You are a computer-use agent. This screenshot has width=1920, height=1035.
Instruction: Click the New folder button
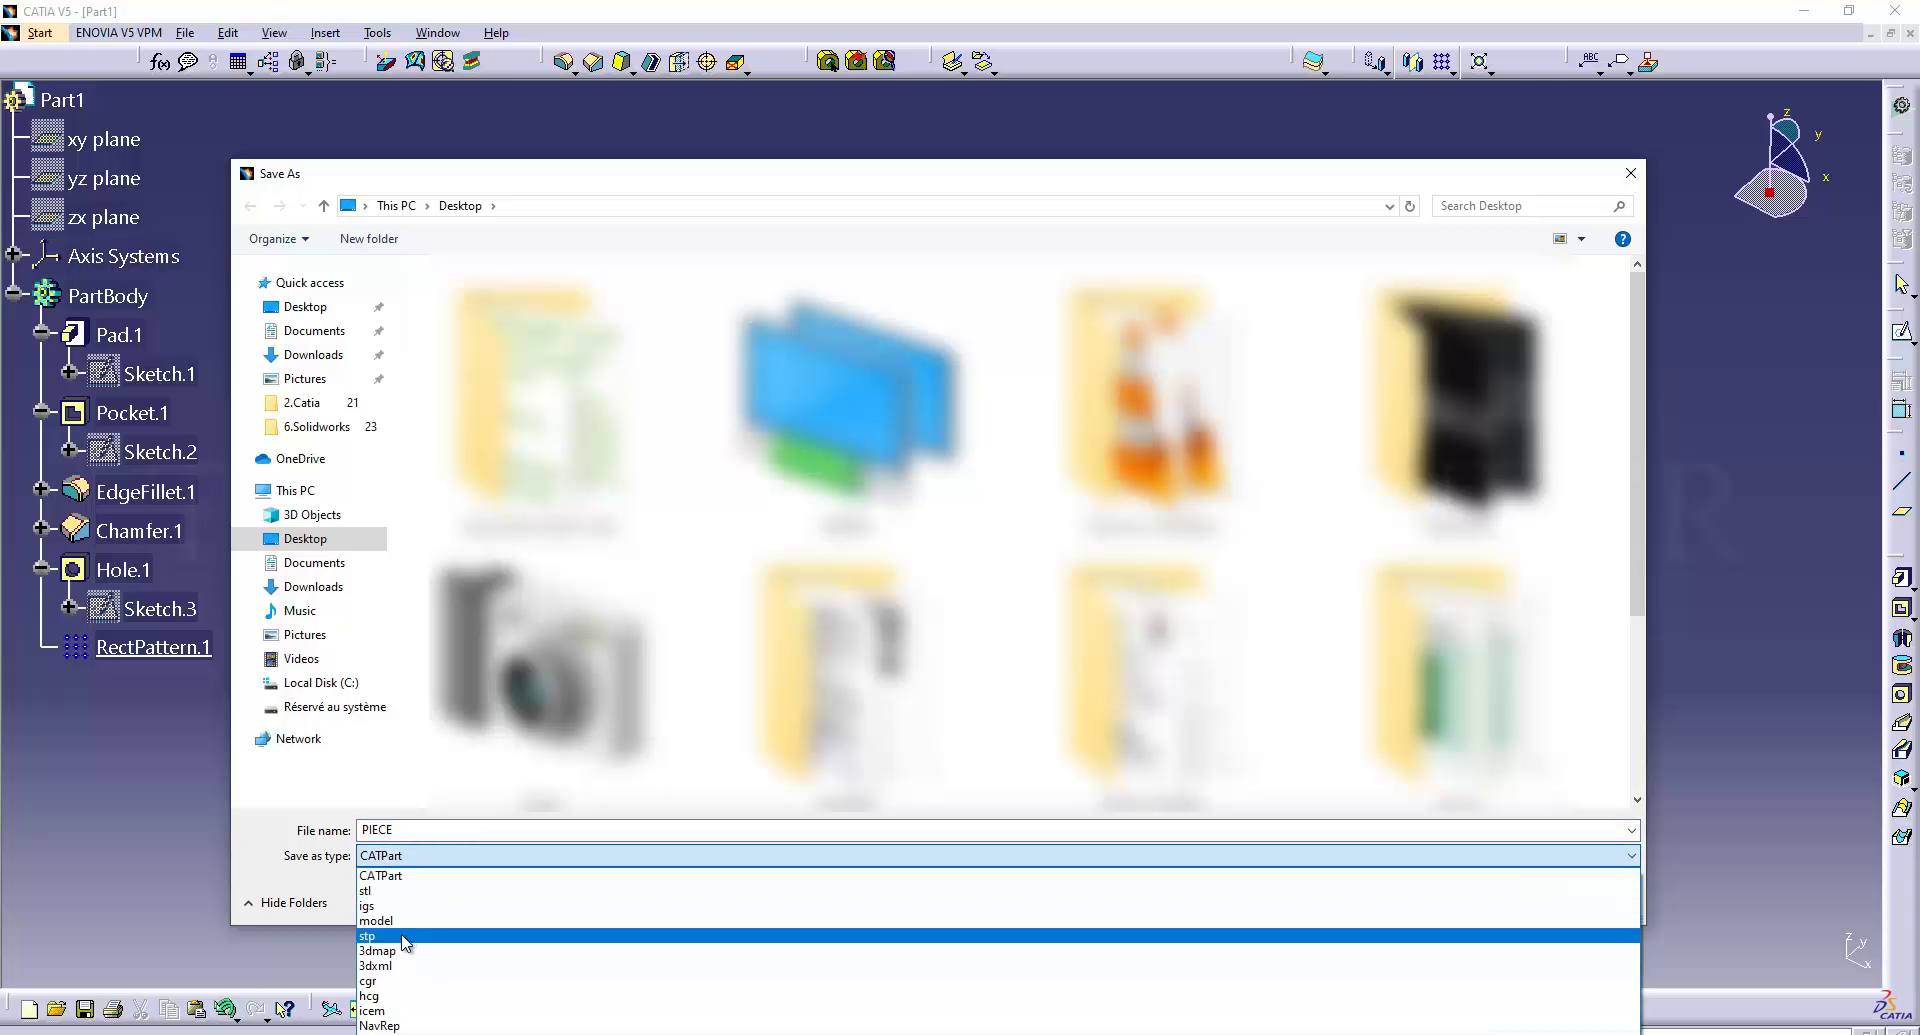(x=368, y=239)
